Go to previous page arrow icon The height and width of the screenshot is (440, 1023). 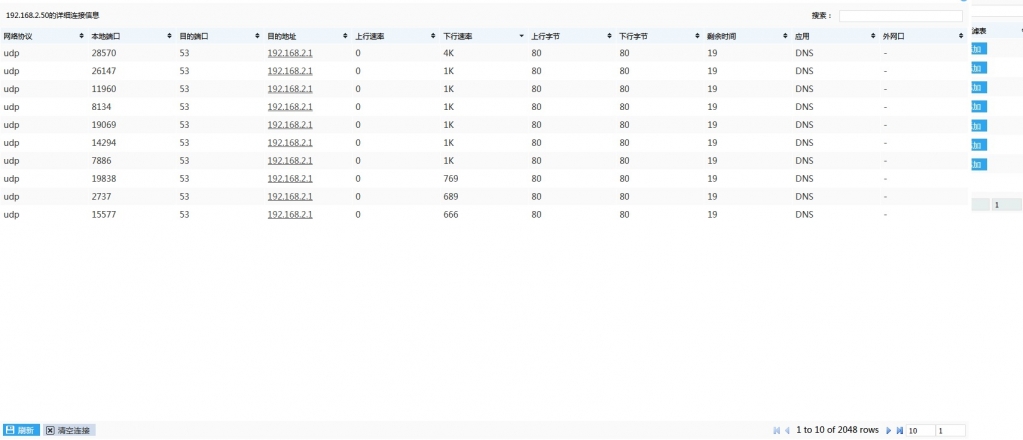coord(787,430)
